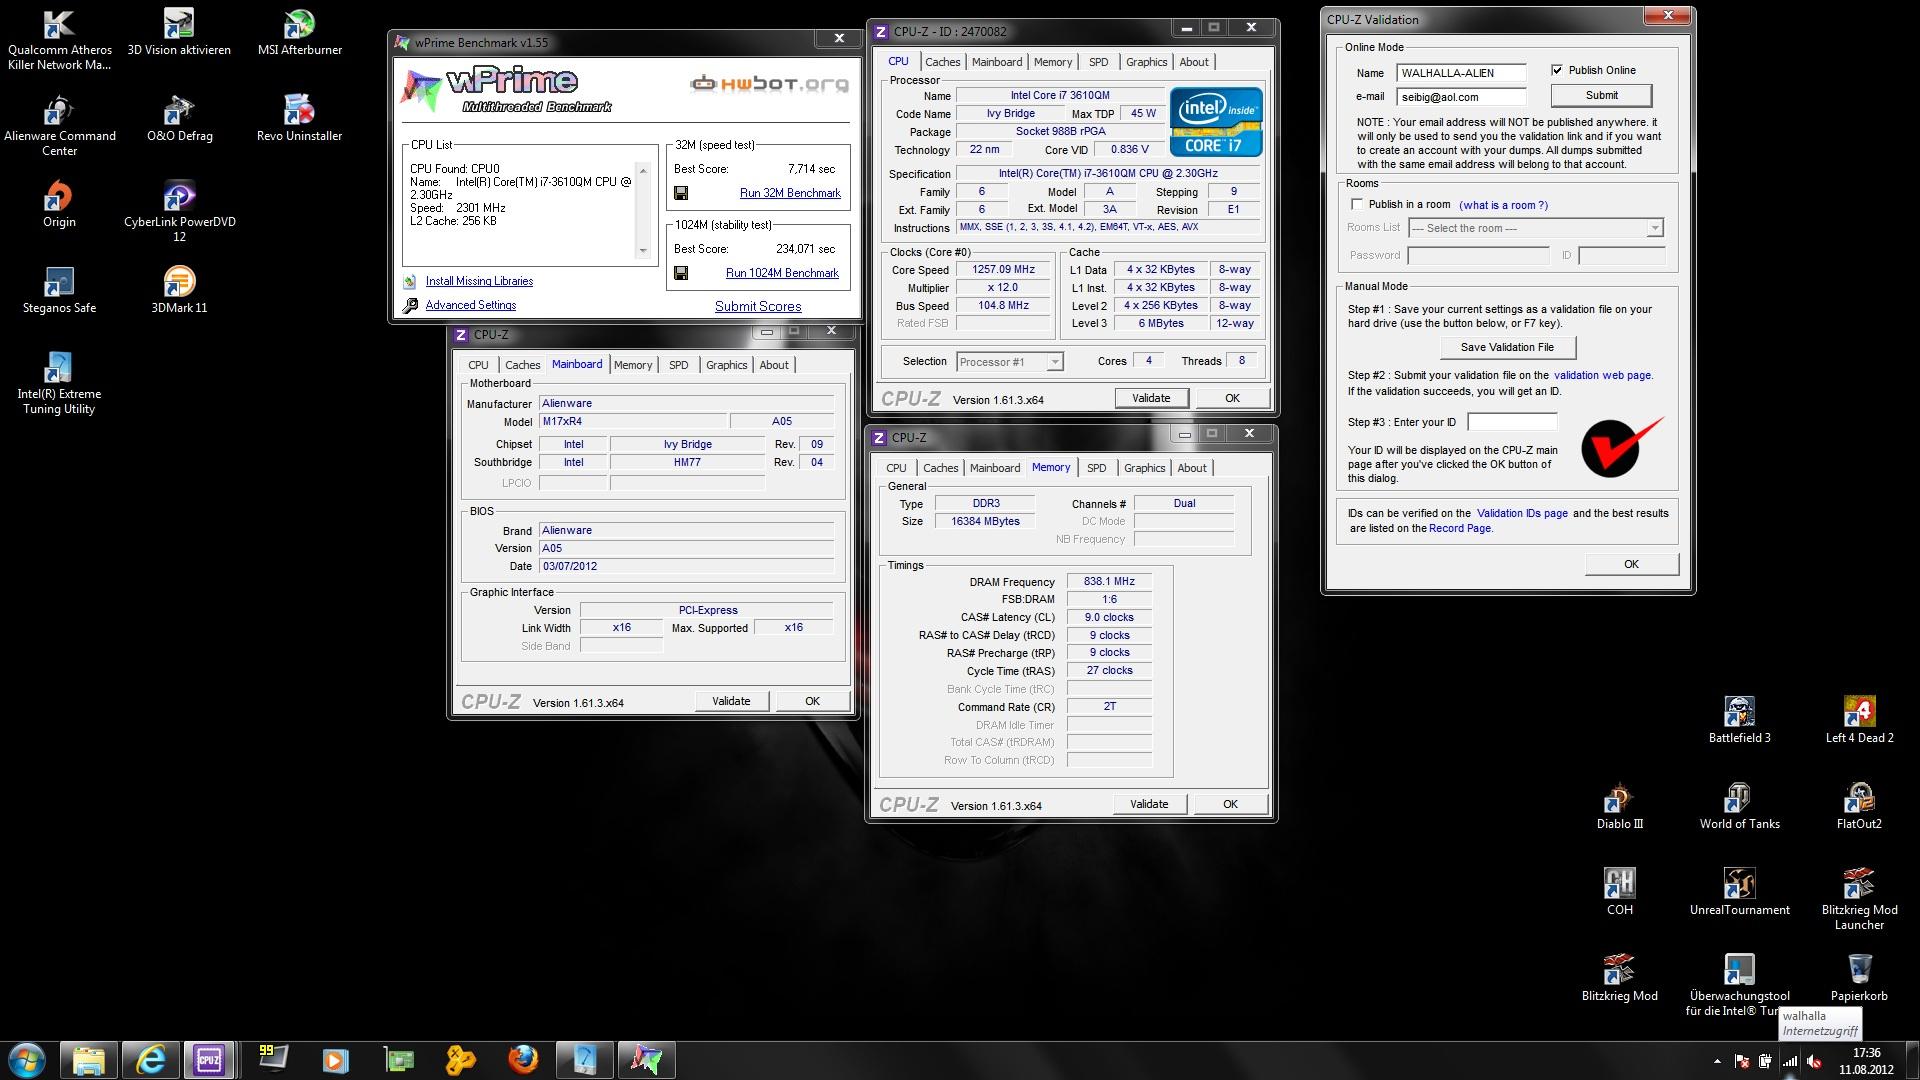Click the 'what is a room ?' link

(1503, 205)
